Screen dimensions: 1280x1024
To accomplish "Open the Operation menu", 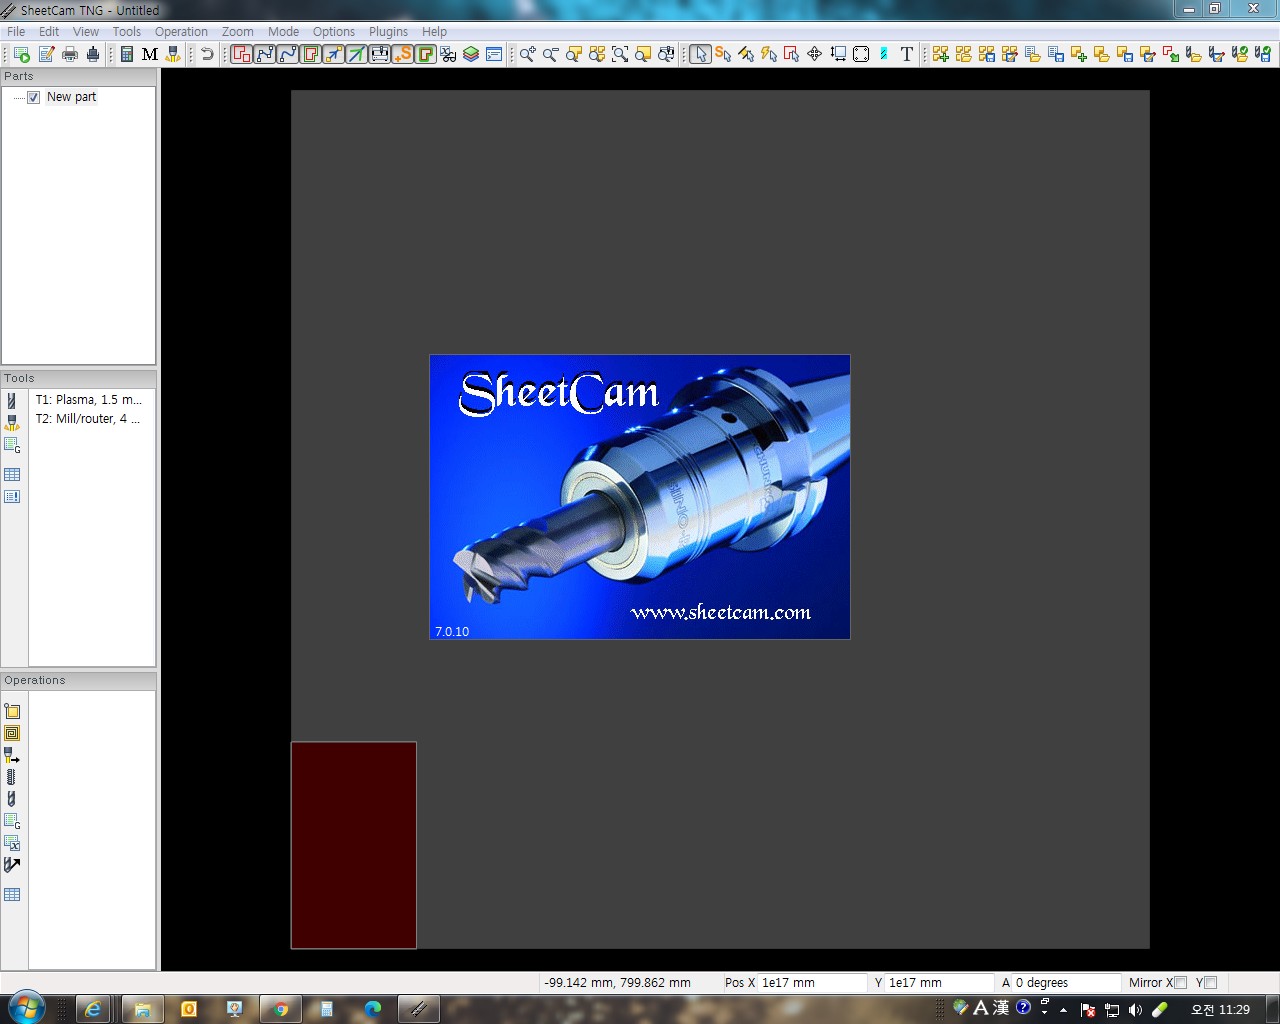I will pos(181,31).
